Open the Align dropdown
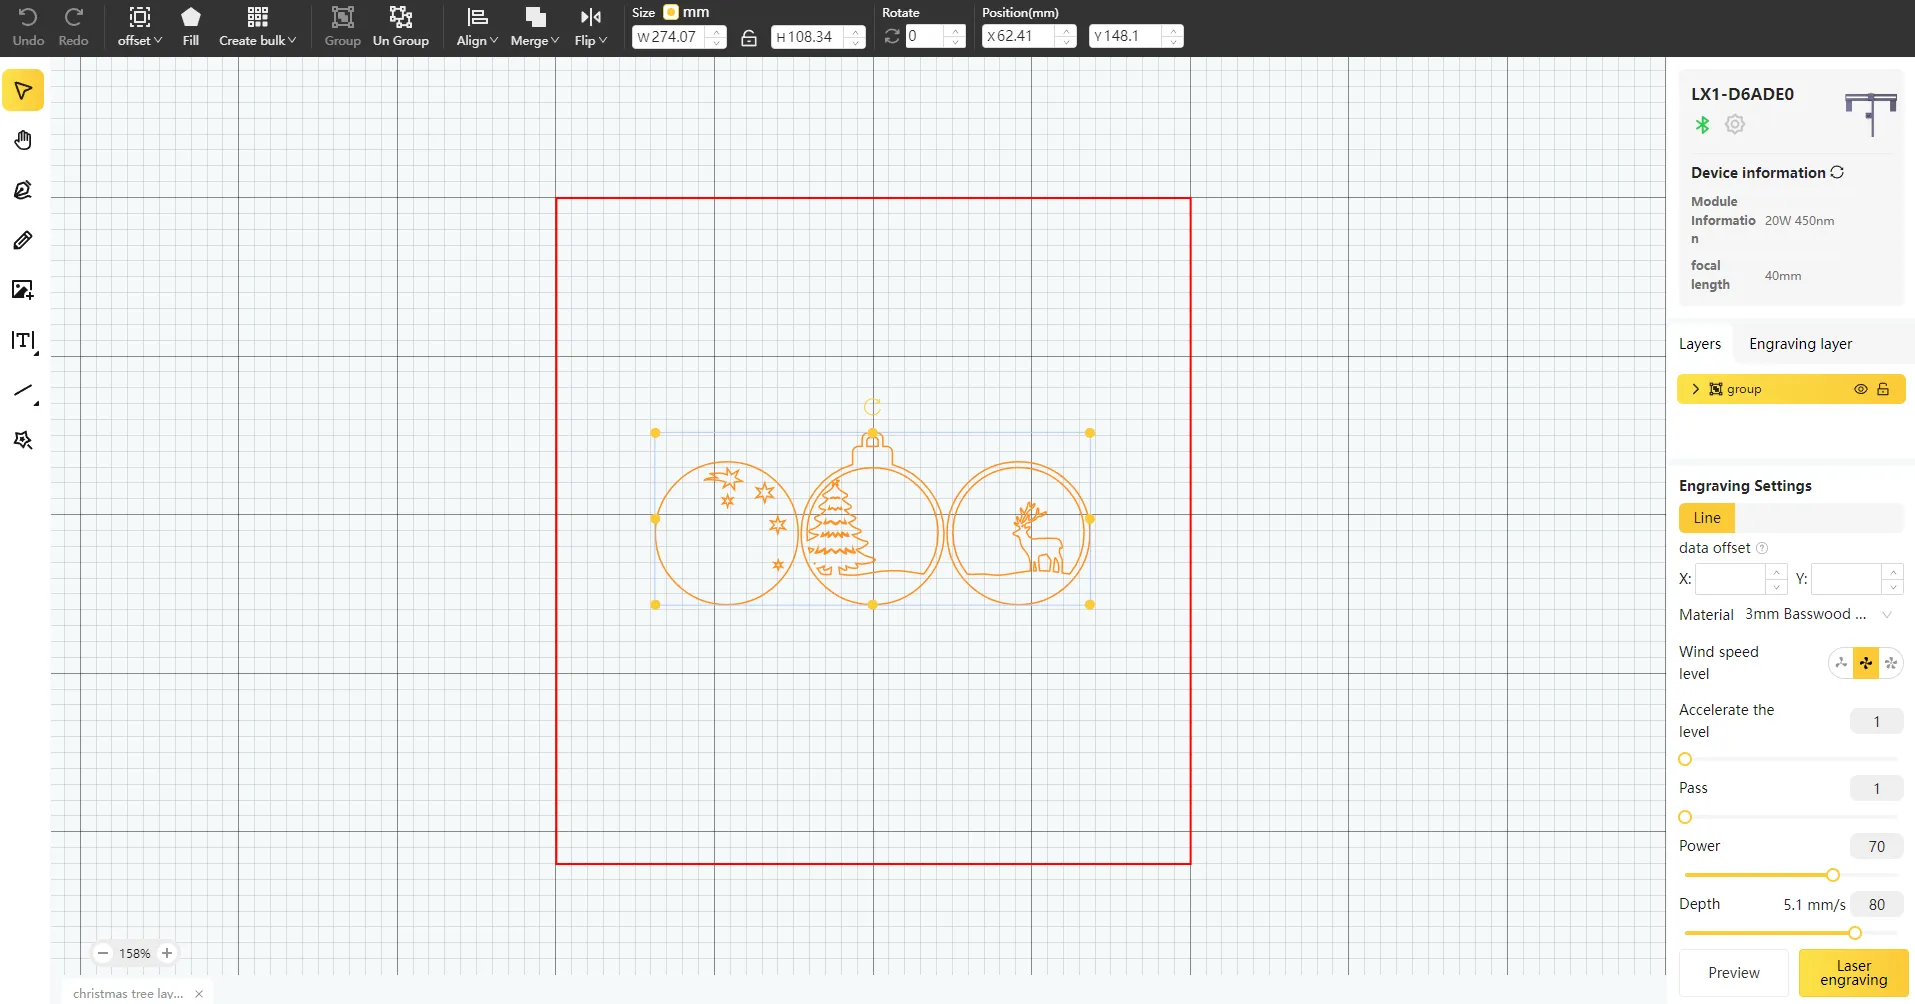The width and height of the screenshot is (1915, 1004). click(477, 27)
